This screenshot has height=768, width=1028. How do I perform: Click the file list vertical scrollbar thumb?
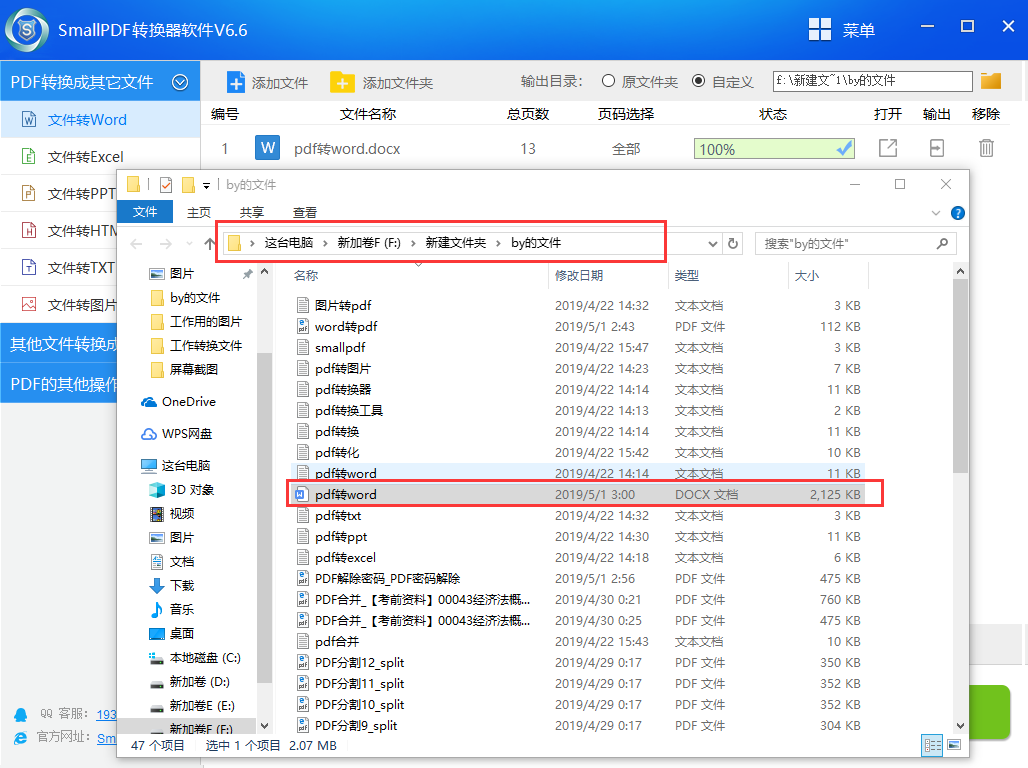[960, 376]
